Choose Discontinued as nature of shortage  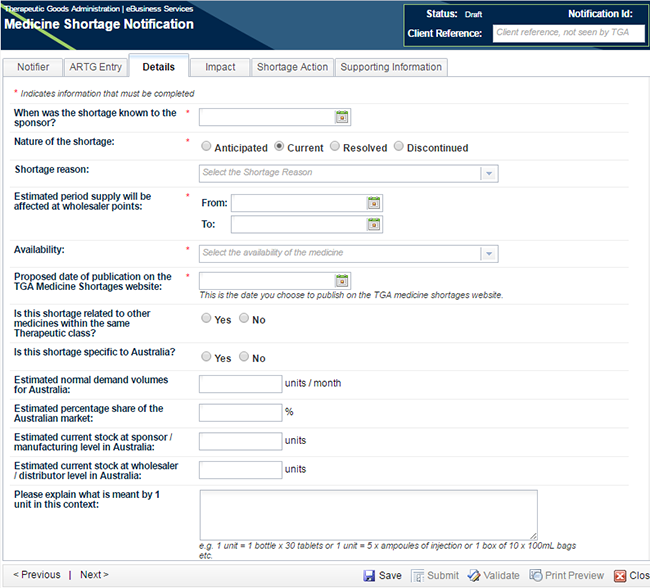coord(398,146)
